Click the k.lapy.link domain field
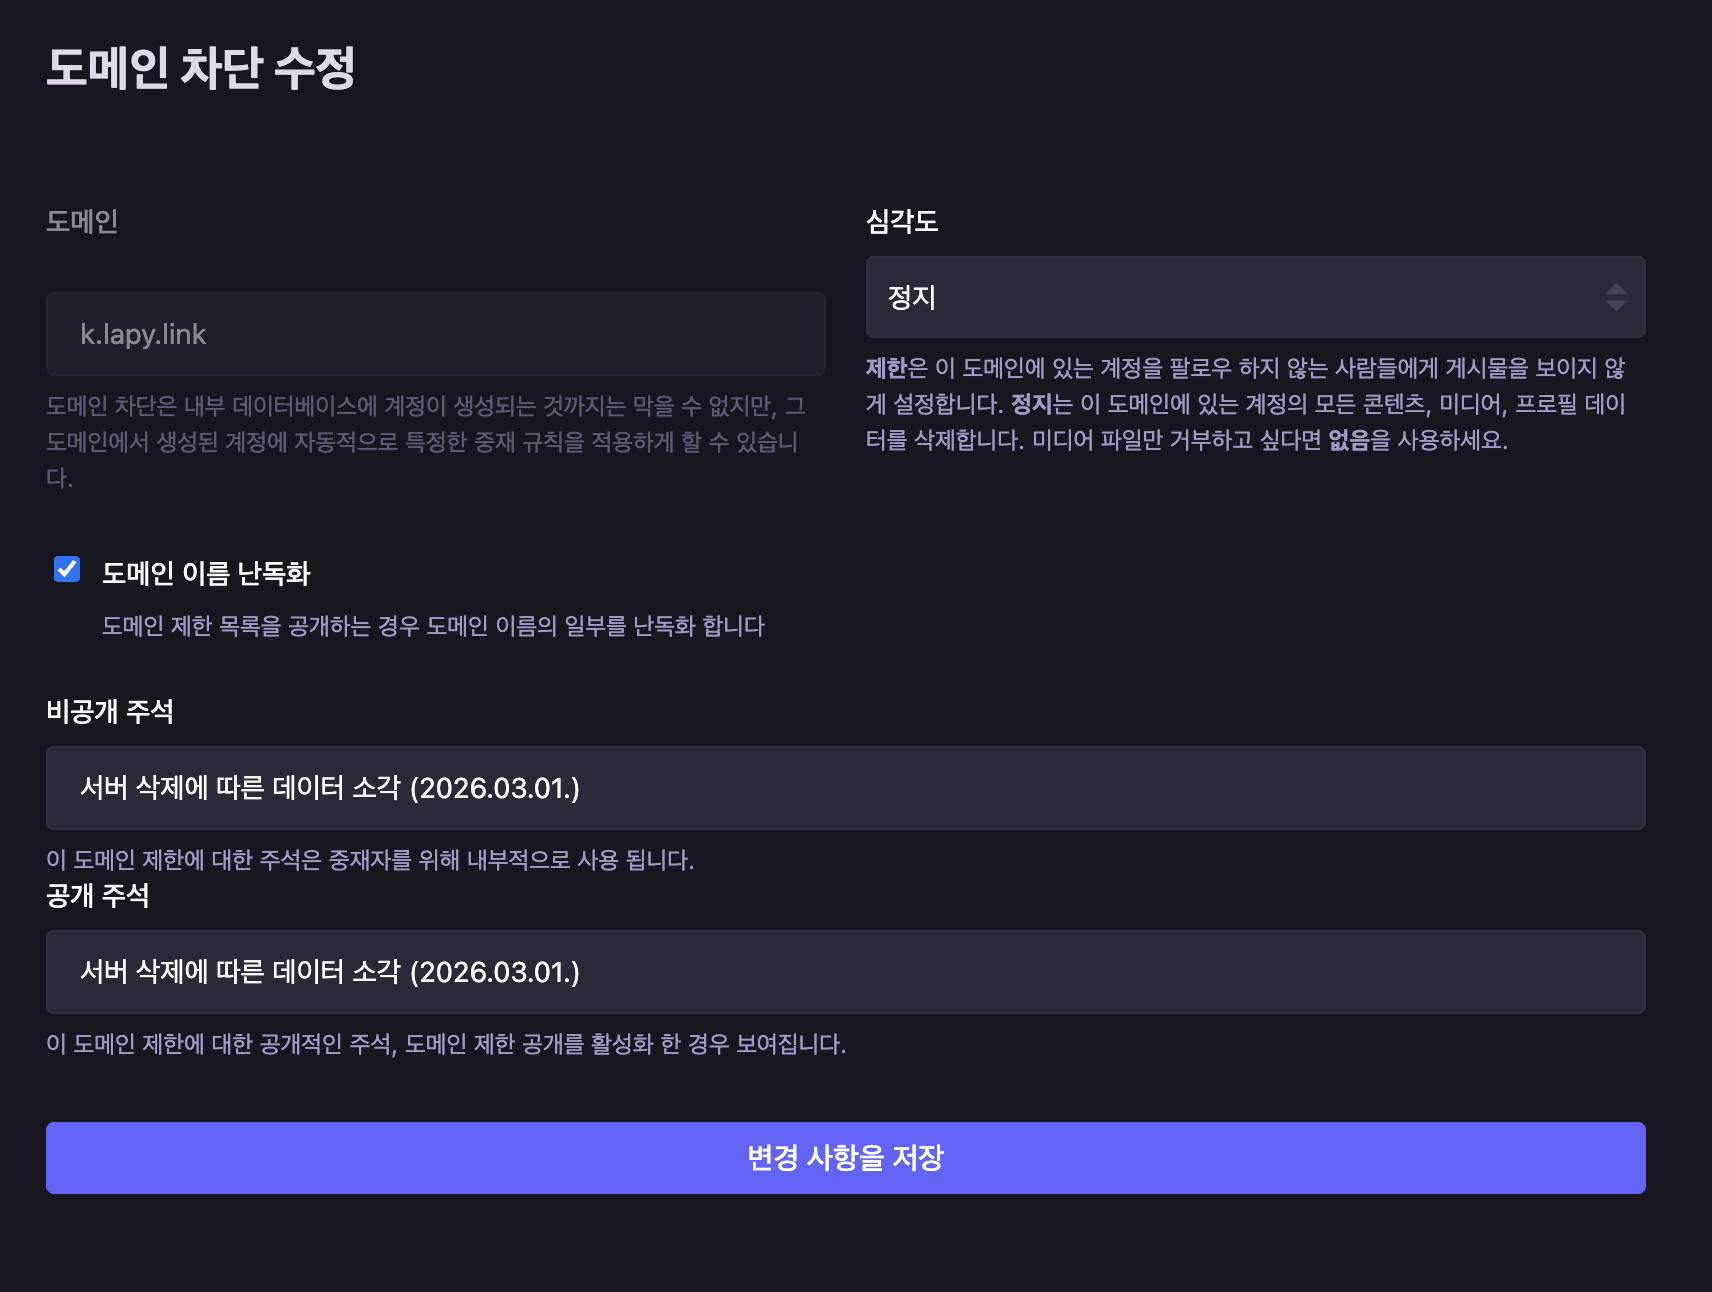The width and height of the screenshot is (1712, 1292). [435, 334]
